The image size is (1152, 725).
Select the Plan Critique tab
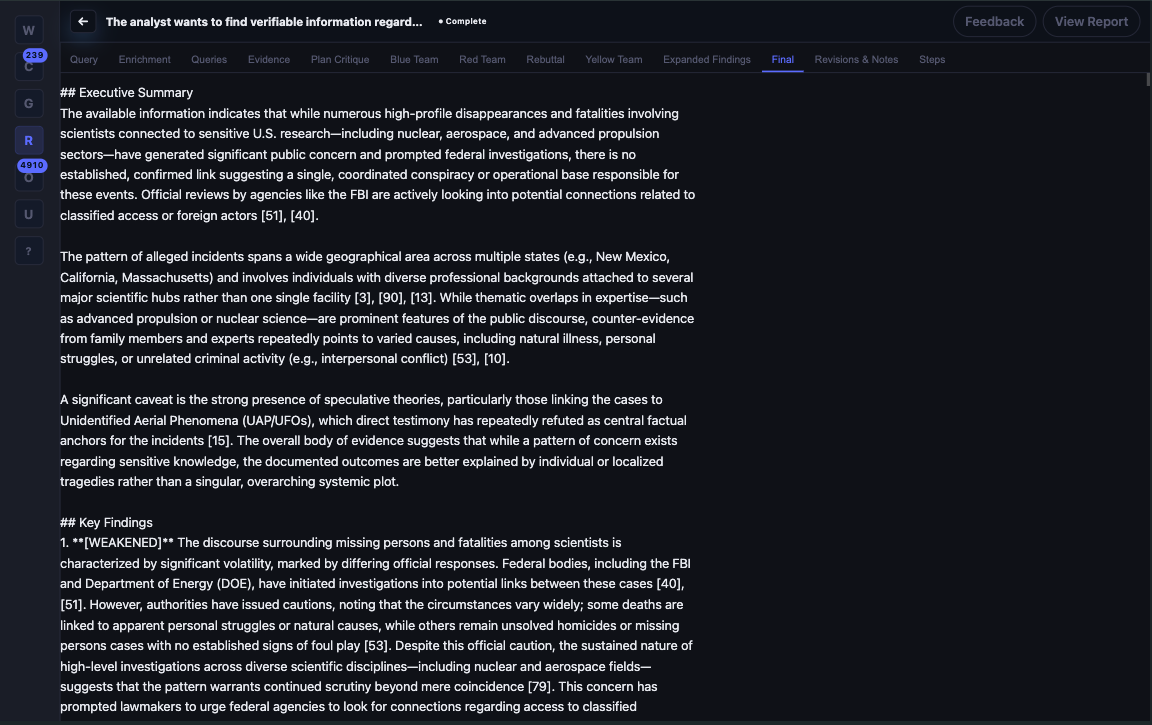click(x=340, y=59)
